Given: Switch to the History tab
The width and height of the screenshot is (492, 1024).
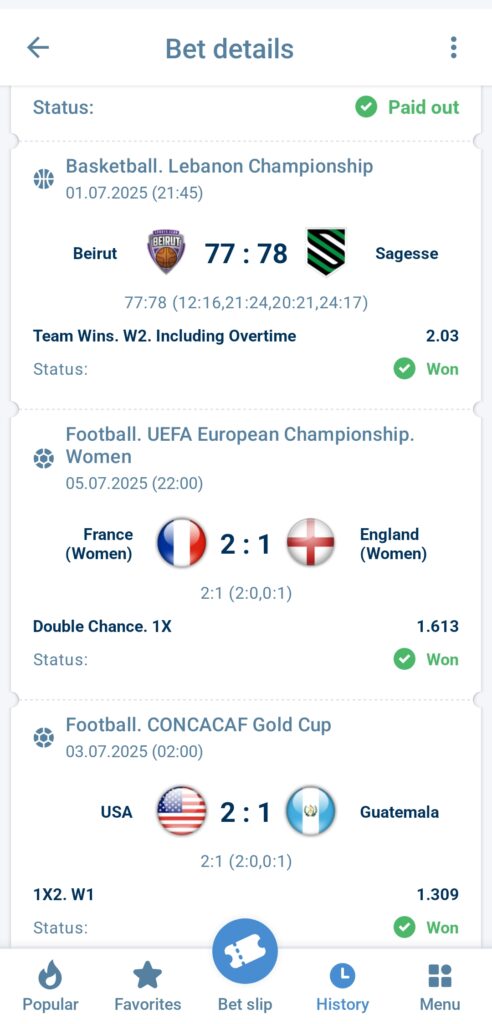Looking at the screenshot, I should pos(342,987).
